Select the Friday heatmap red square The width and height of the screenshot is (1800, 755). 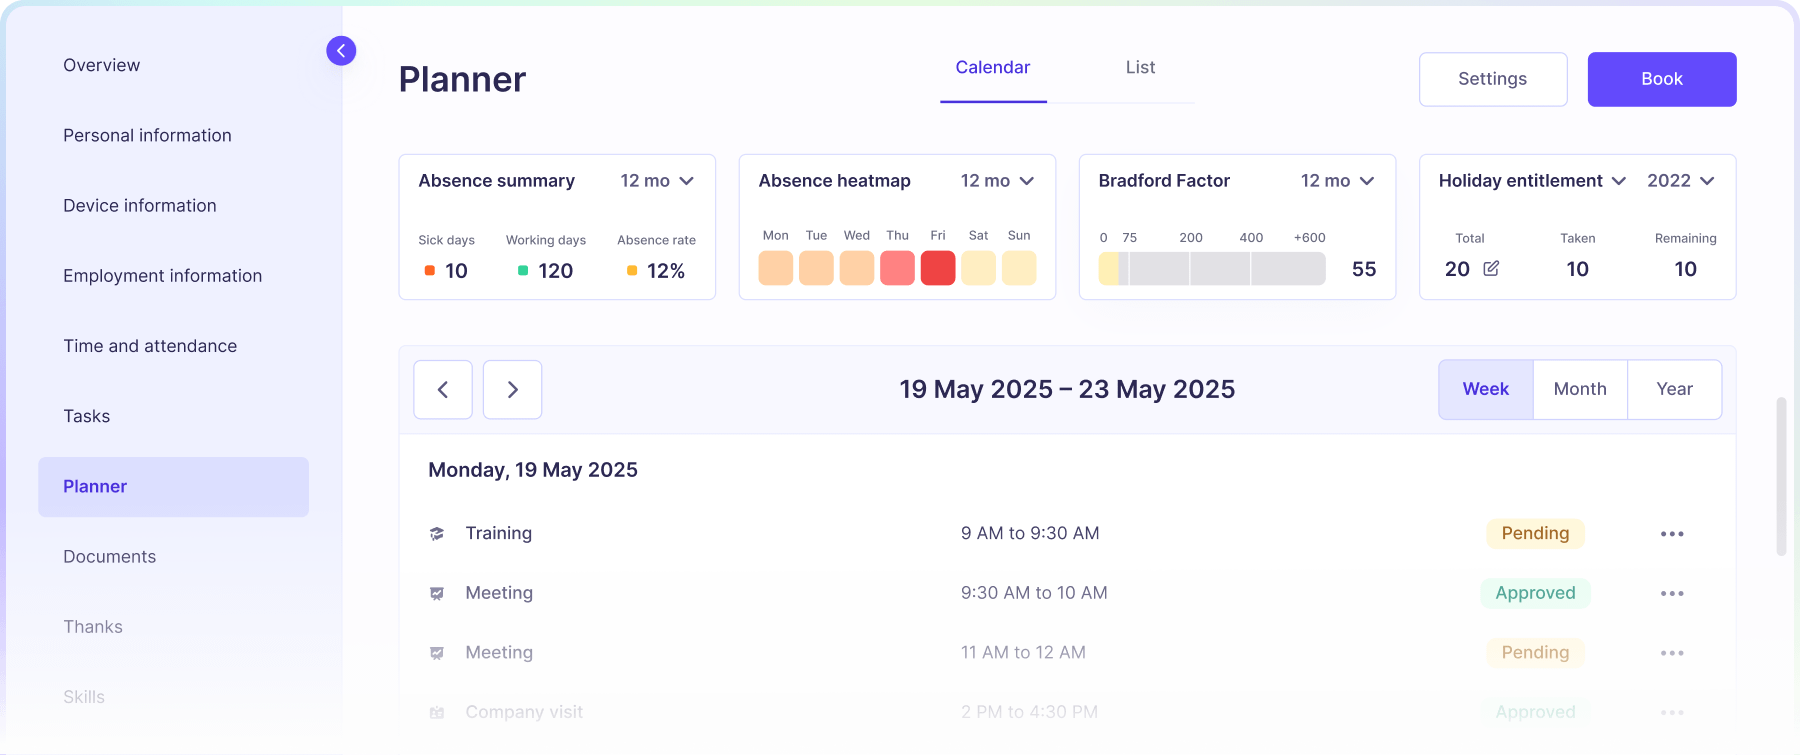pos(937,268)
